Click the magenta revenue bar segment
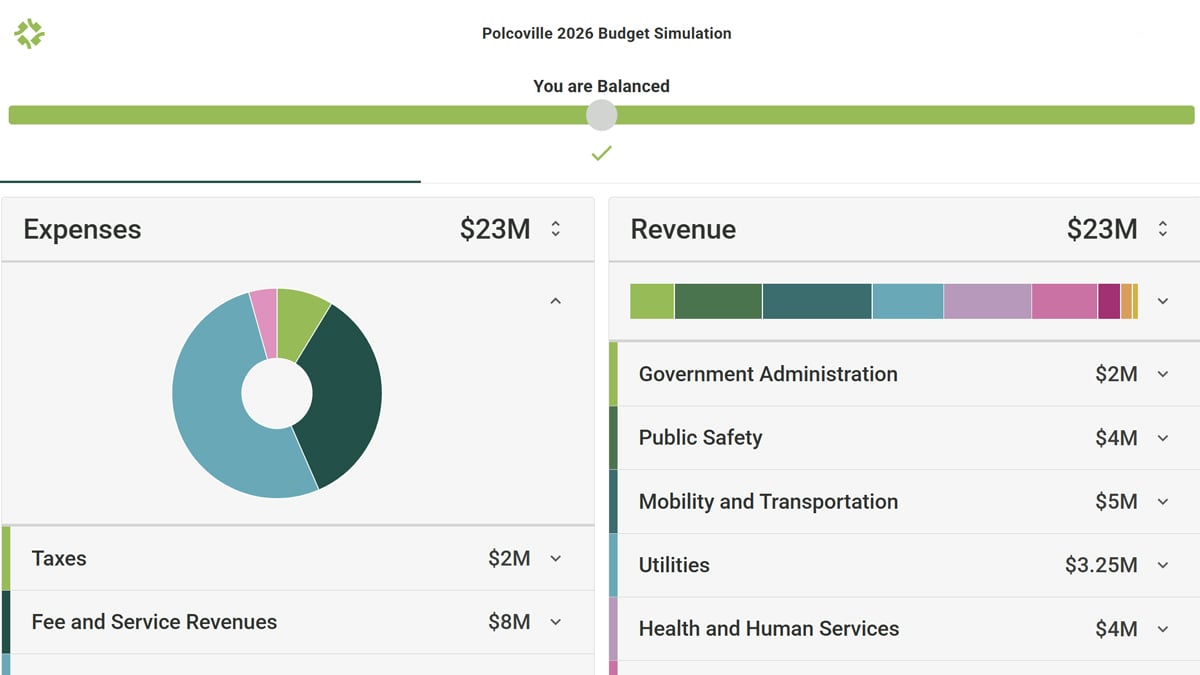 (x=1109, y=301)
